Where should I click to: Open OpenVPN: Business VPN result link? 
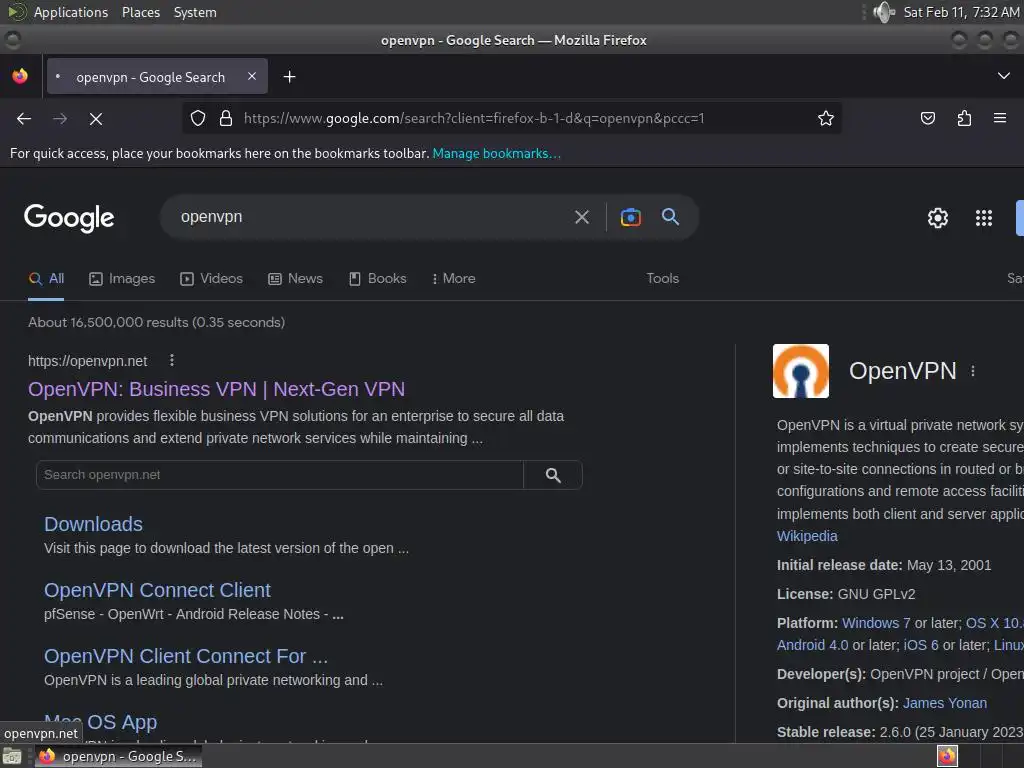216,389
